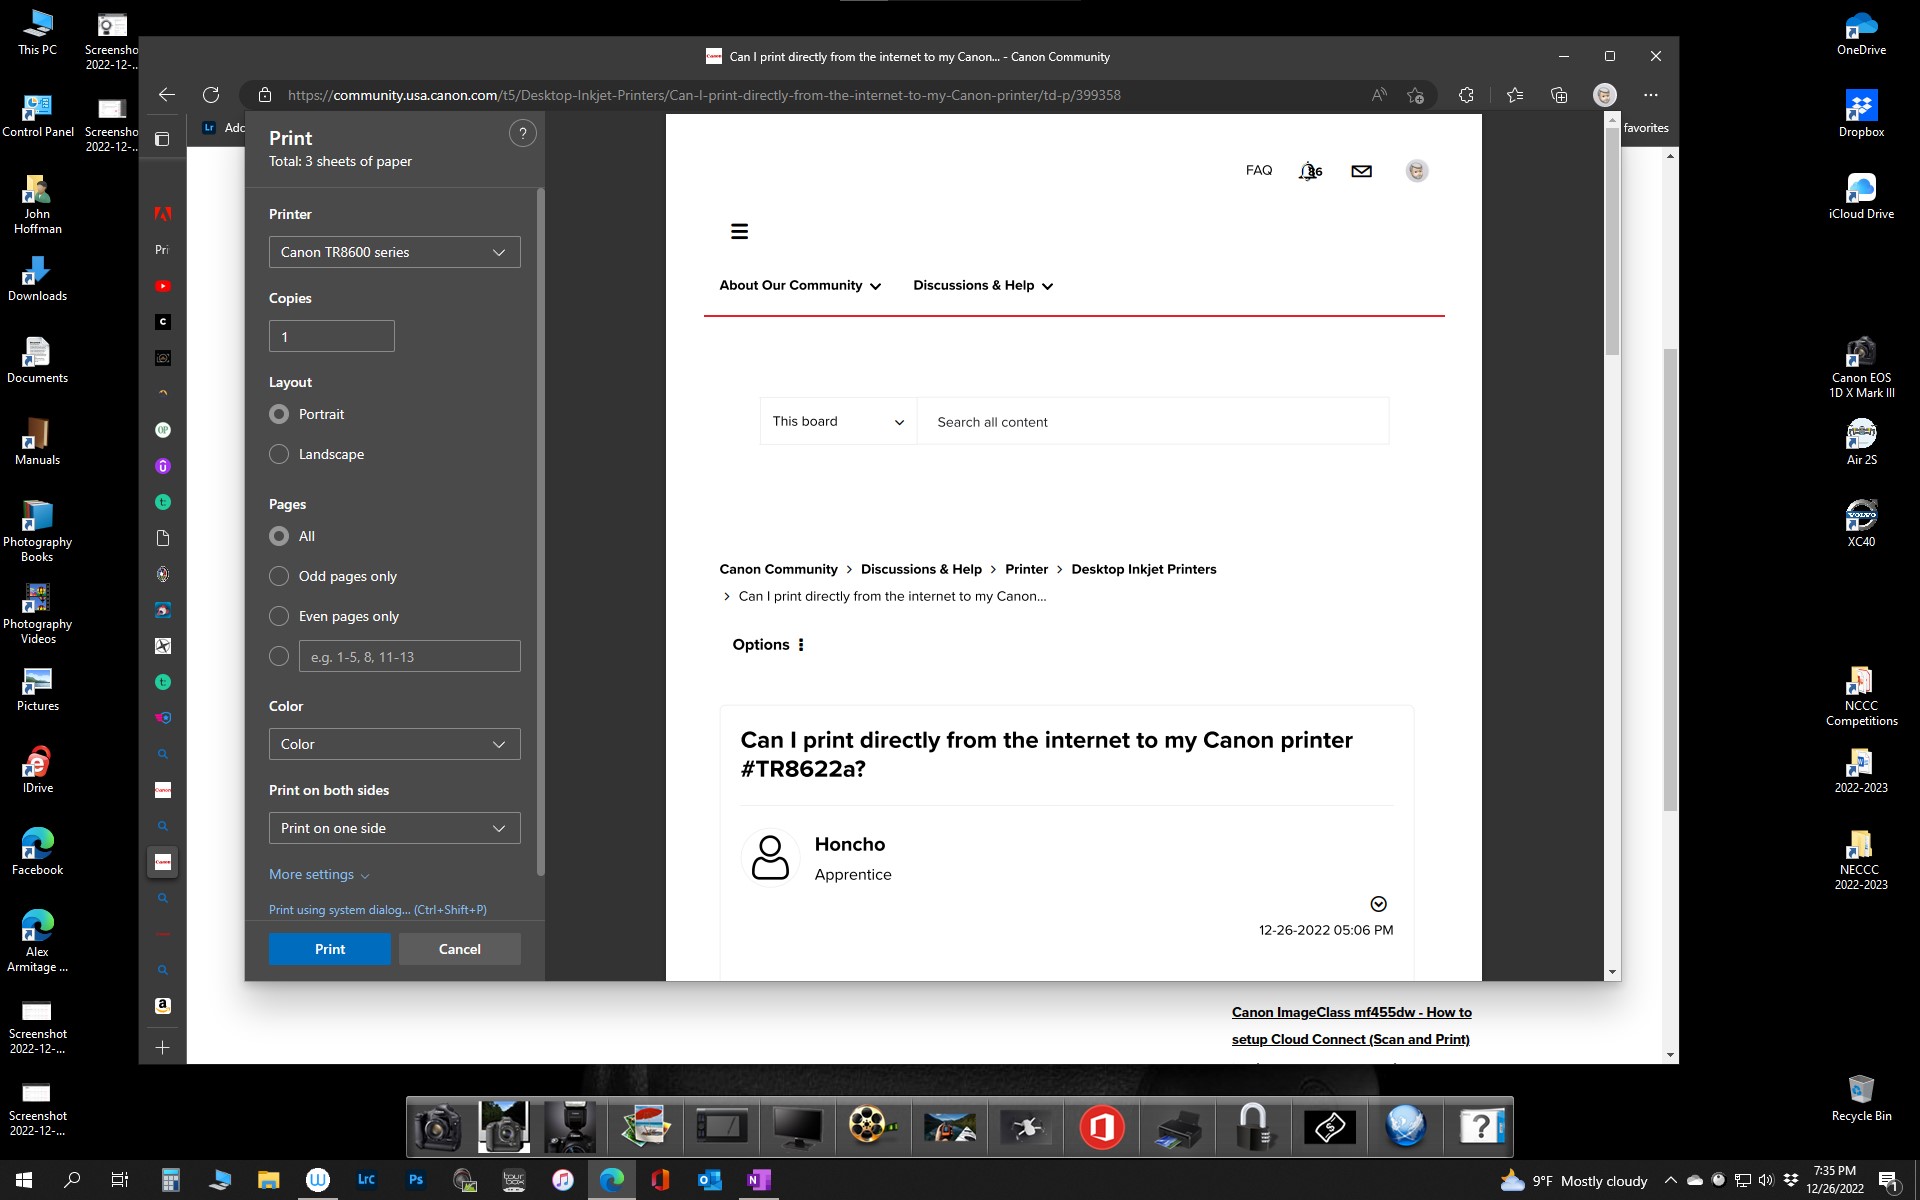The image size is (1920, 1200).
Task: Click the envelope messages icon
Action: pyautogui.click(x=1361, y=171)
